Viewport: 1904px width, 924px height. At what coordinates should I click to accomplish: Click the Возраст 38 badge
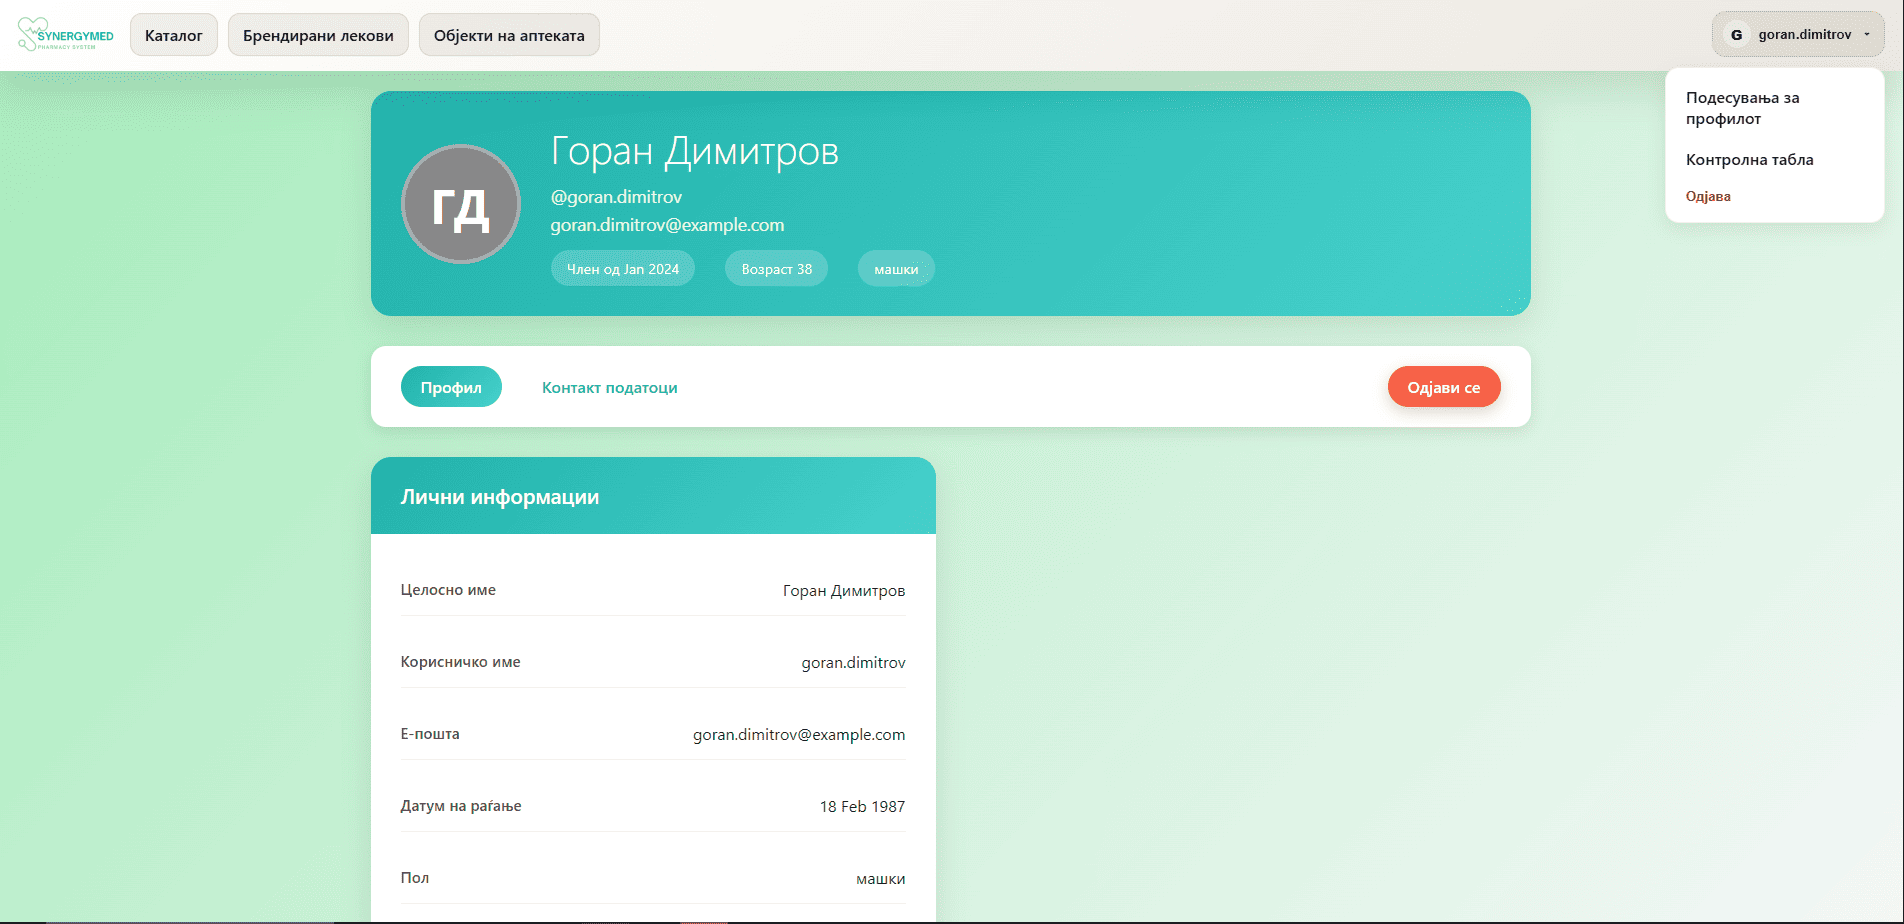(776, 269)
